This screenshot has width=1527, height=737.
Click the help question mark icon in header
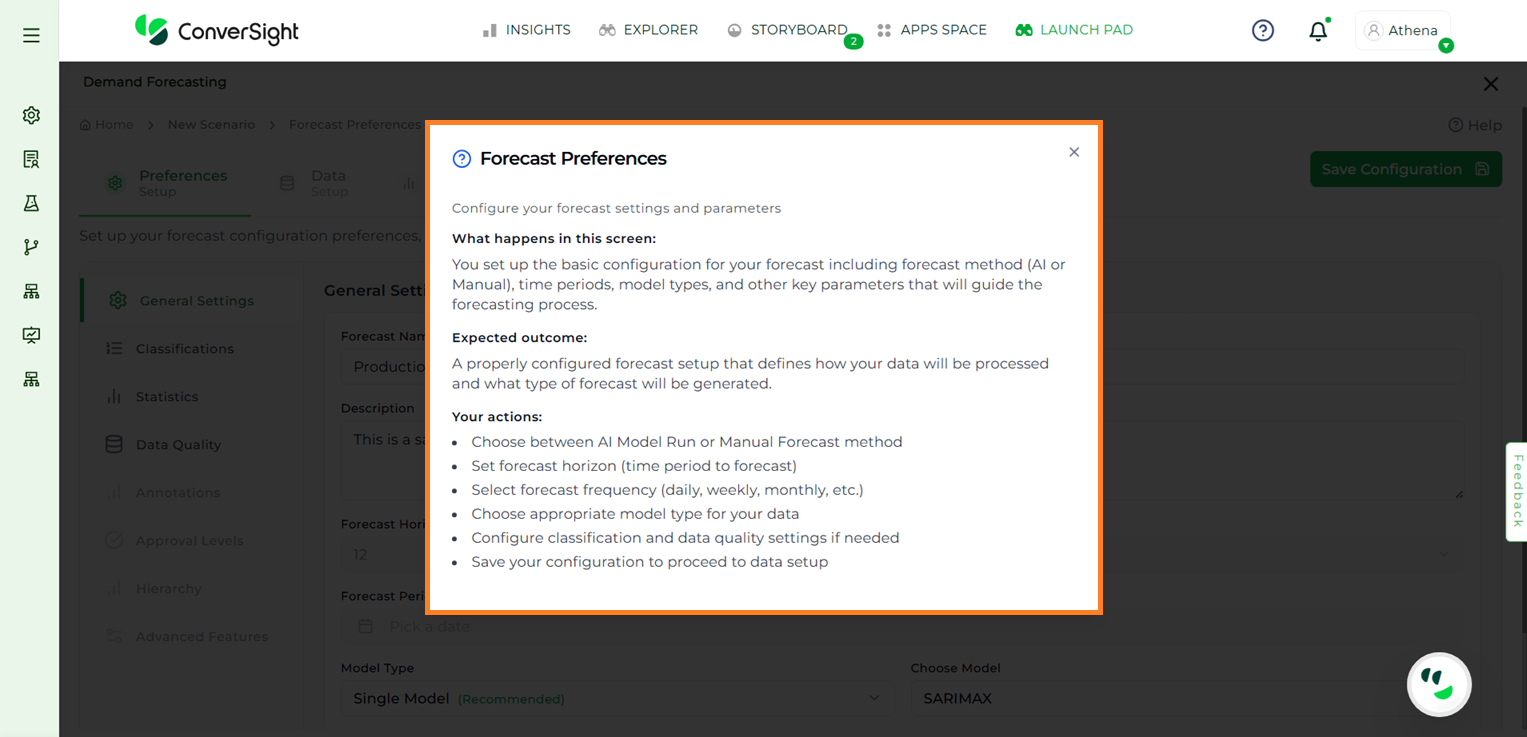[x=1263, y=30]
